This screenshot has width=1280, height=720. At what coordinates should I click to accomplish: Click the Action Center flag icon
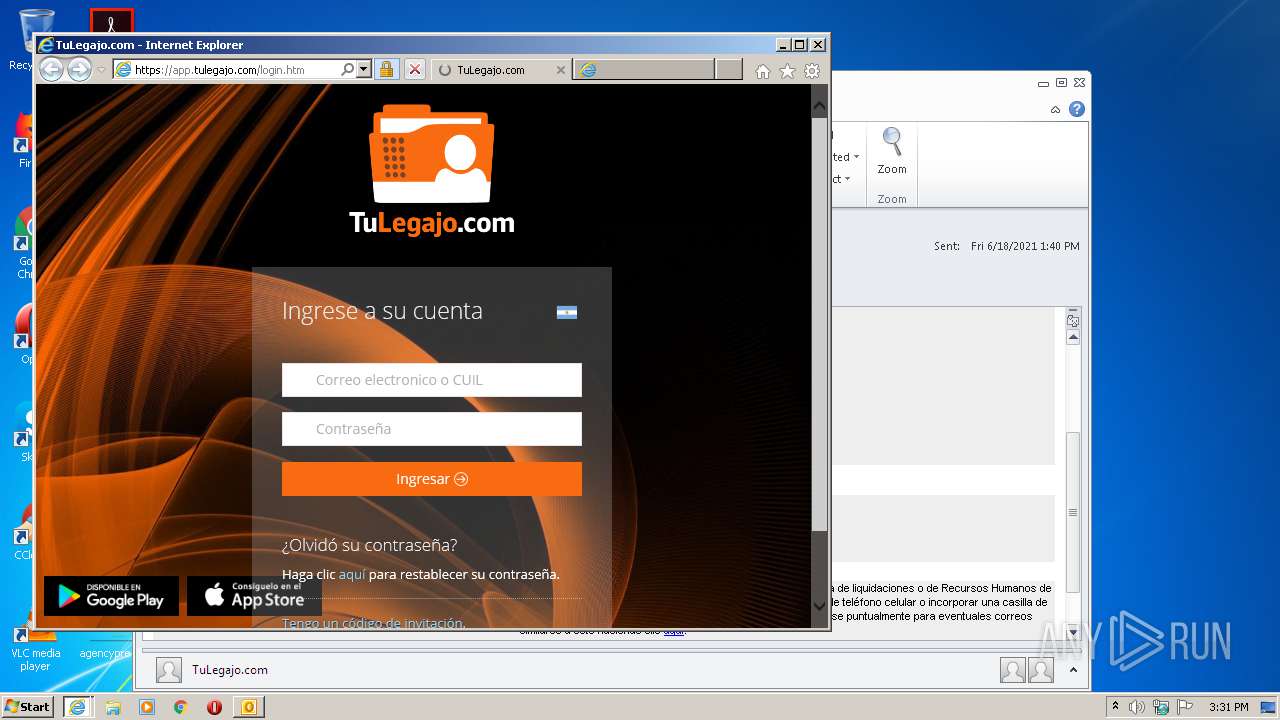1185,707
